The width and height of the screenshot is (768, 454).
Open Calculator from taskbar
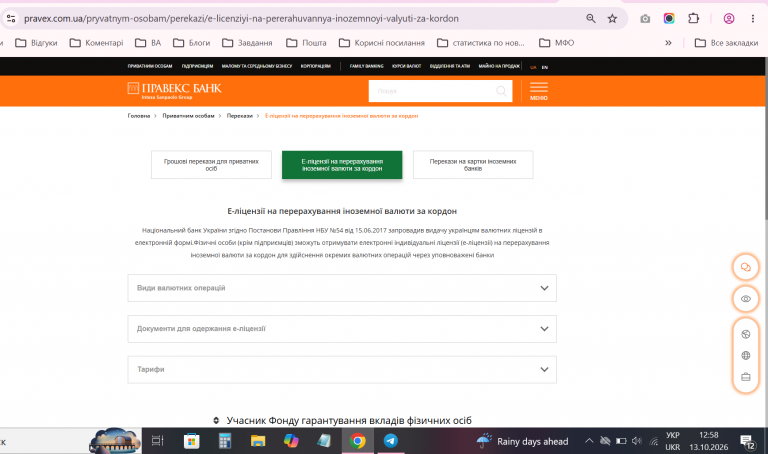coord(225,441)
